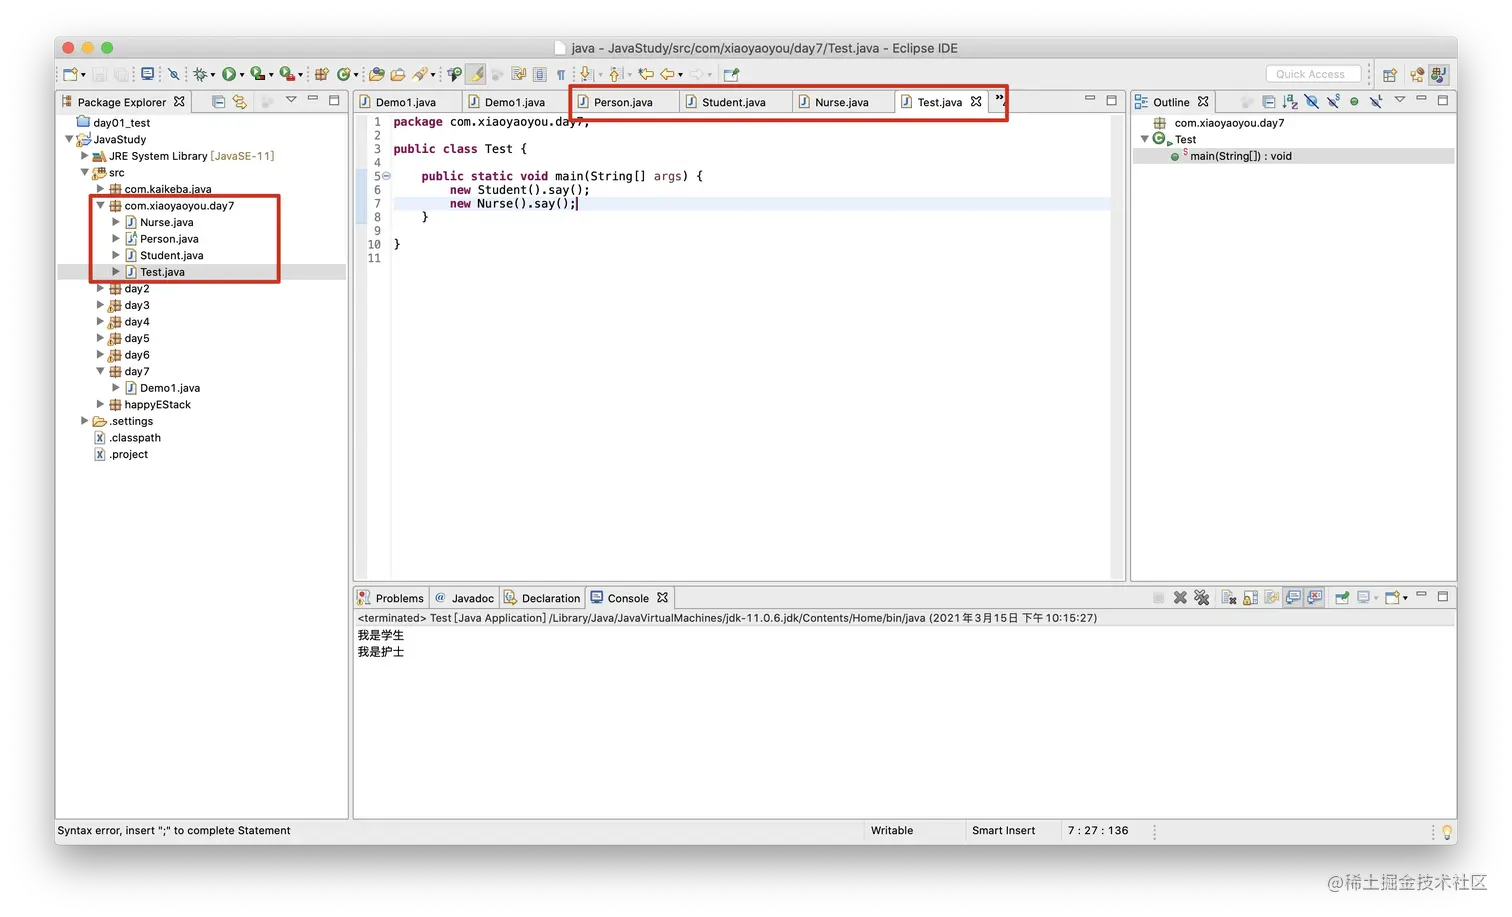Click the Open Task folder icon
The height and width of the screenshot is (917, 1512).
click(398, 74)
